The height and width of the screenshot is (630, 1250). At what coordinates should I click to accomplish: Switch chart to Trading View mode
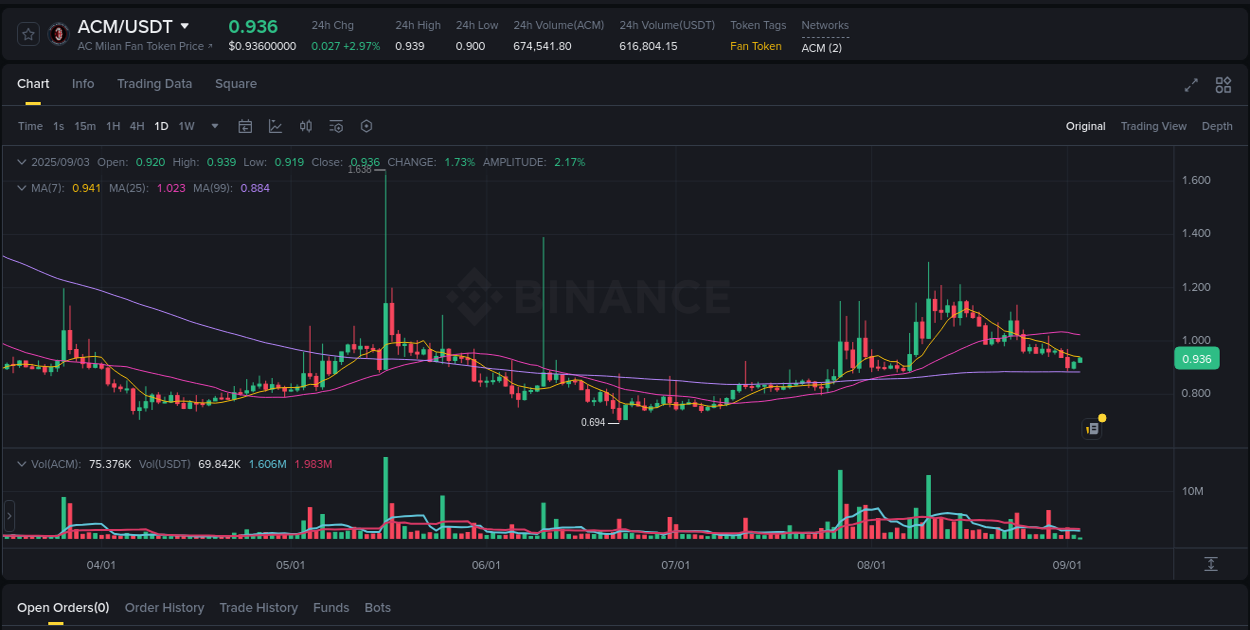click(x=1154, y=126)
